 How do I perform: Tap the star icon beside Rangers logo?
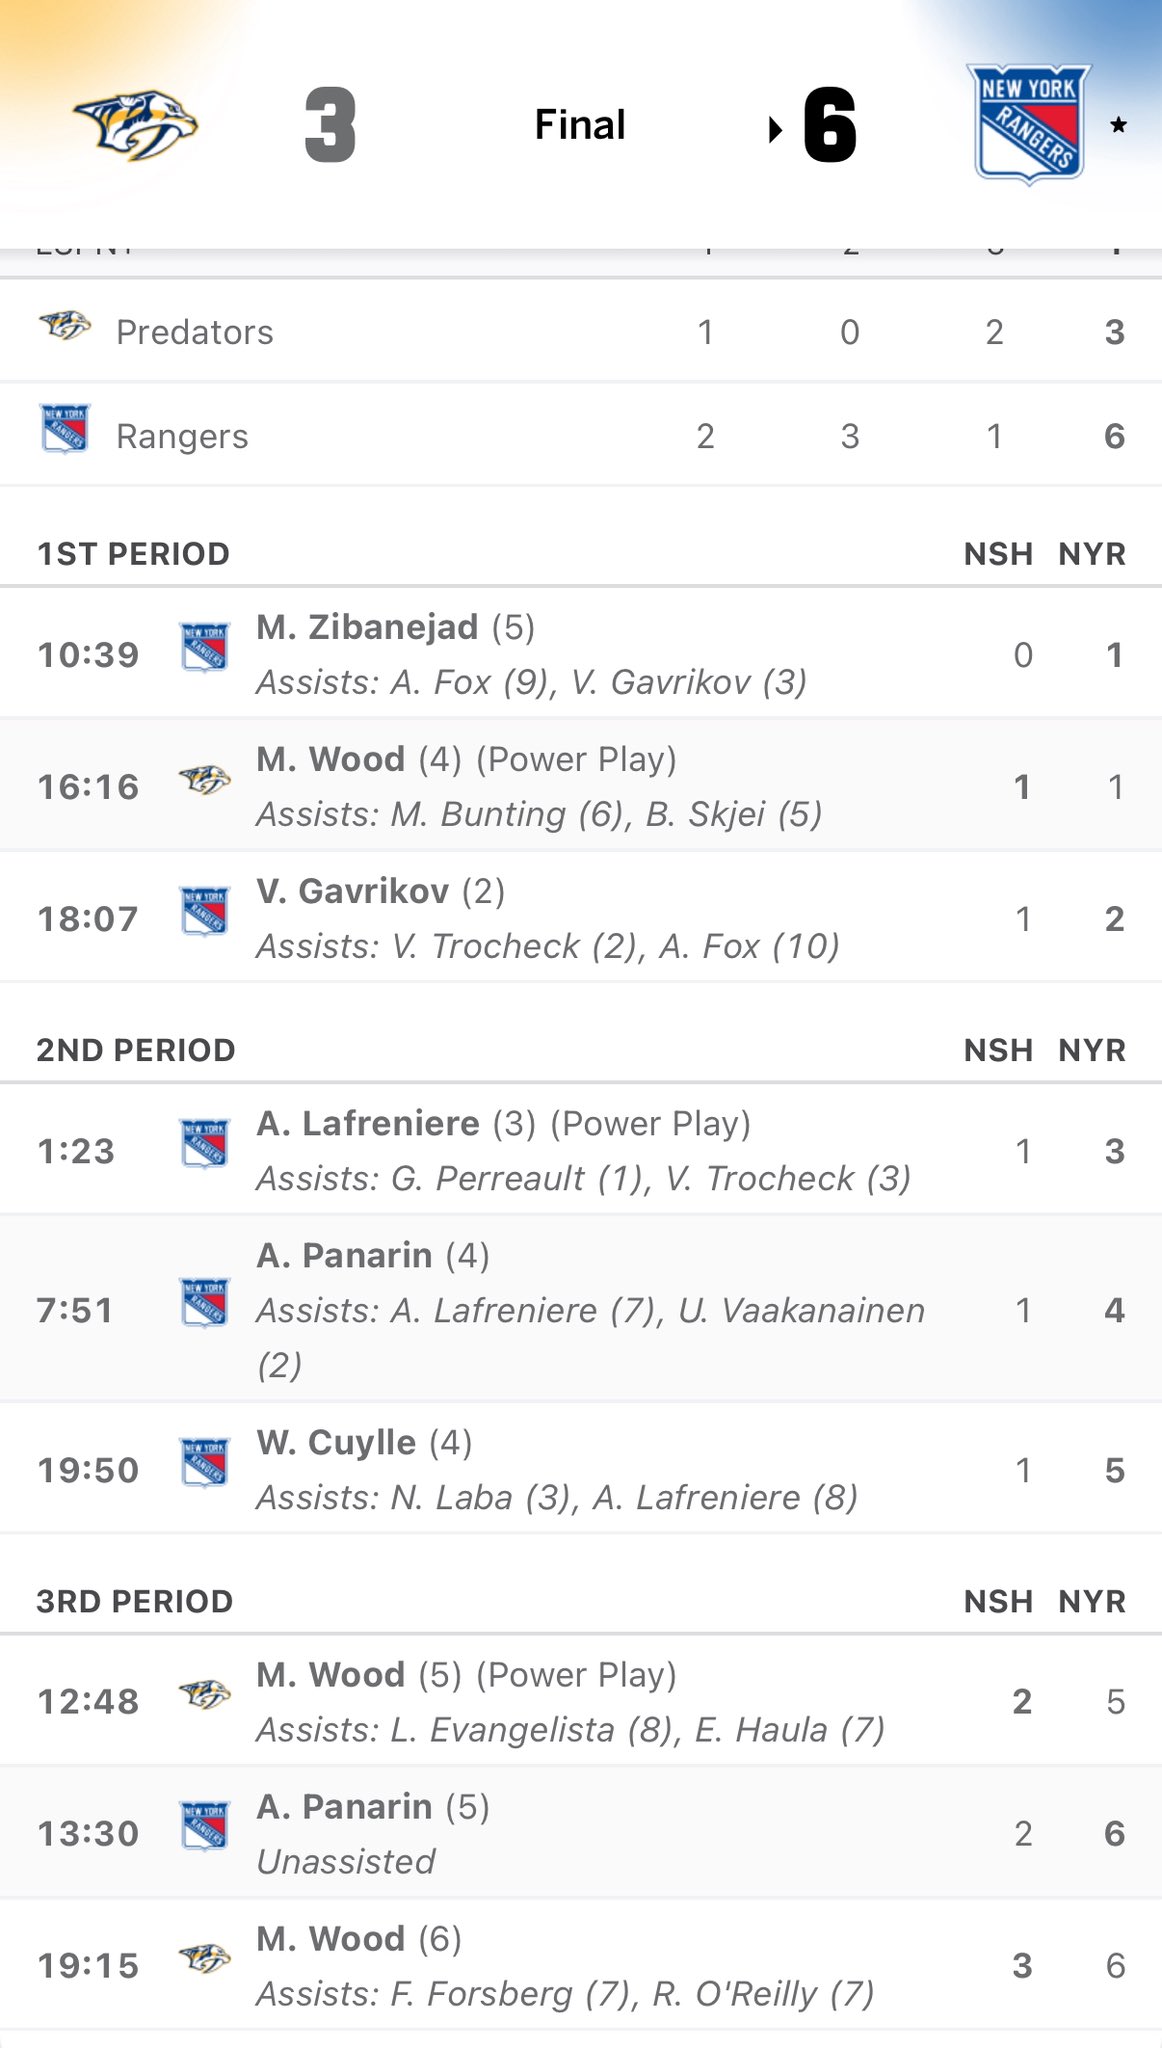[1119, 125]
